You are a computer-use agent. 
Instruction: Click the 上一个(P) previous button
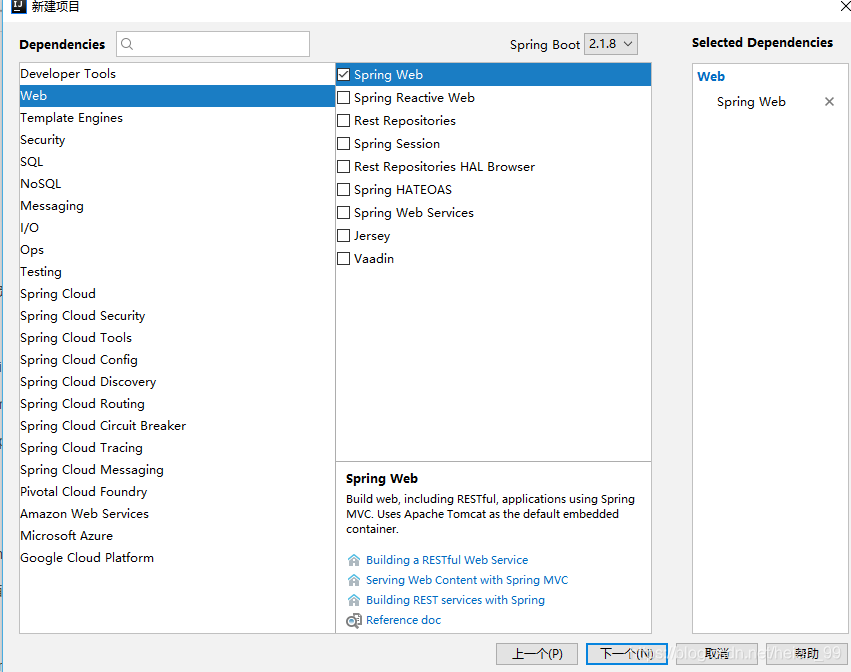(537, 654)
